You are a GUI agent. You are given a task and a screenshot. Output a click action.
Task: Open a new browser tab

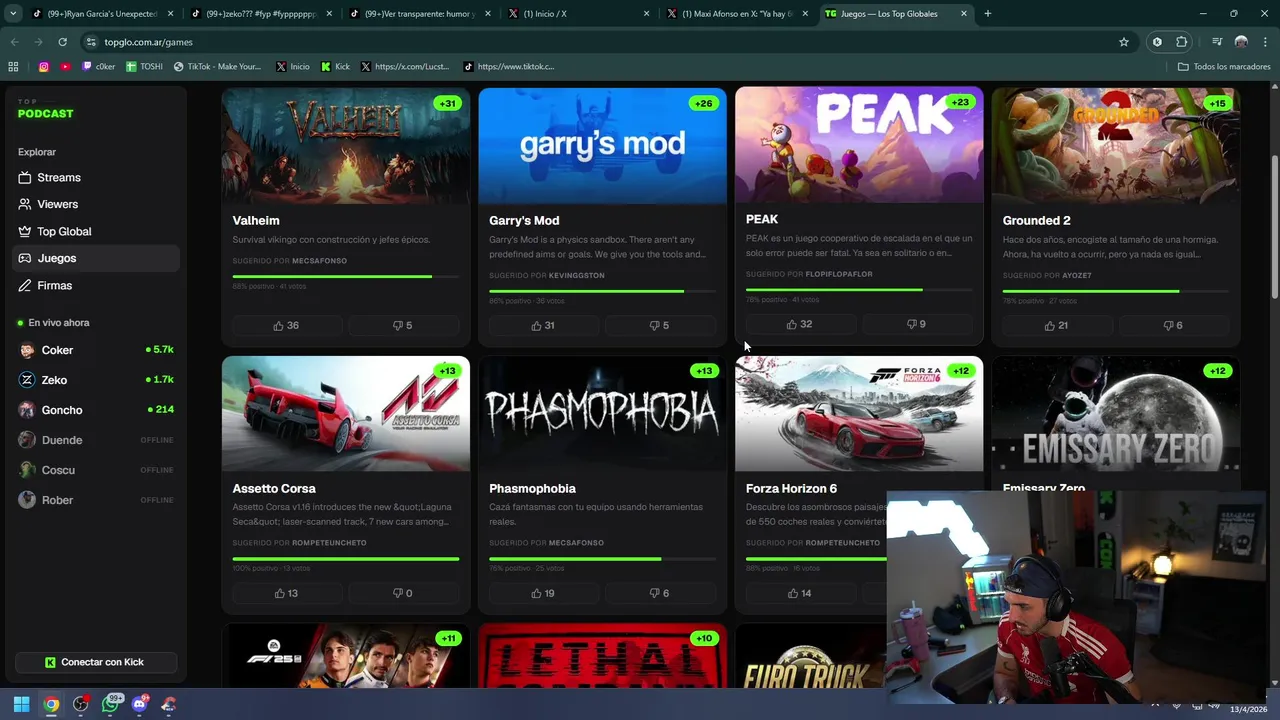point(987,14)
